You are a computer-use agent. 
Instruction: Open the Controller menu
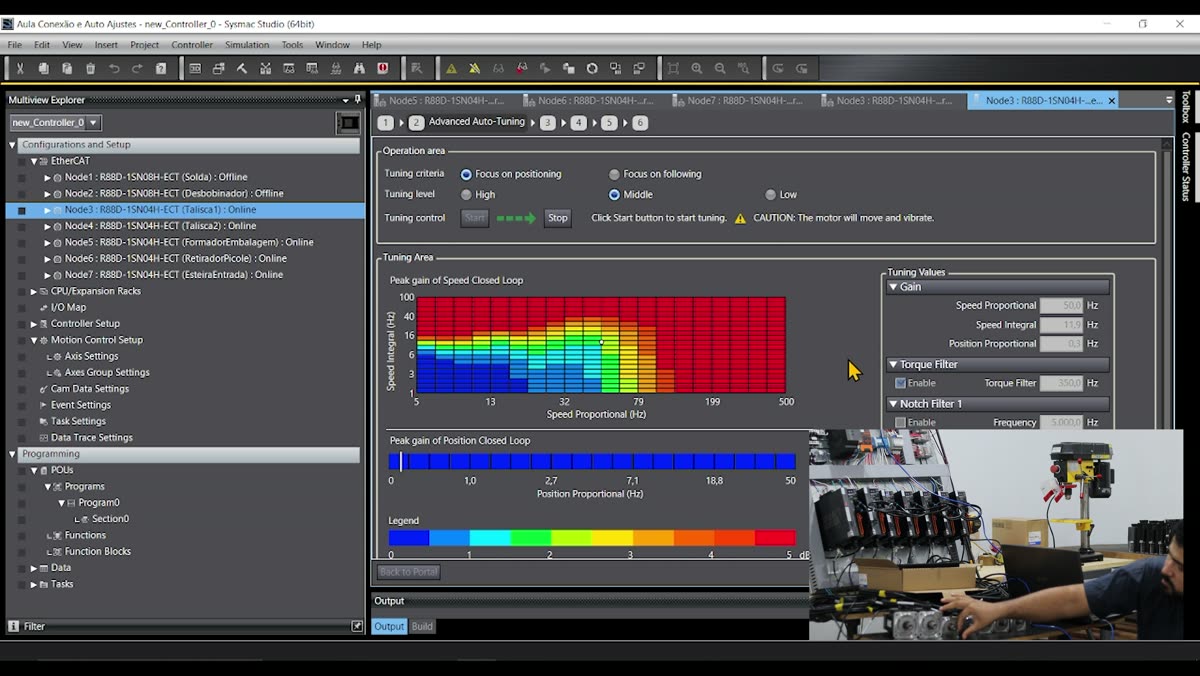[192, 45]
